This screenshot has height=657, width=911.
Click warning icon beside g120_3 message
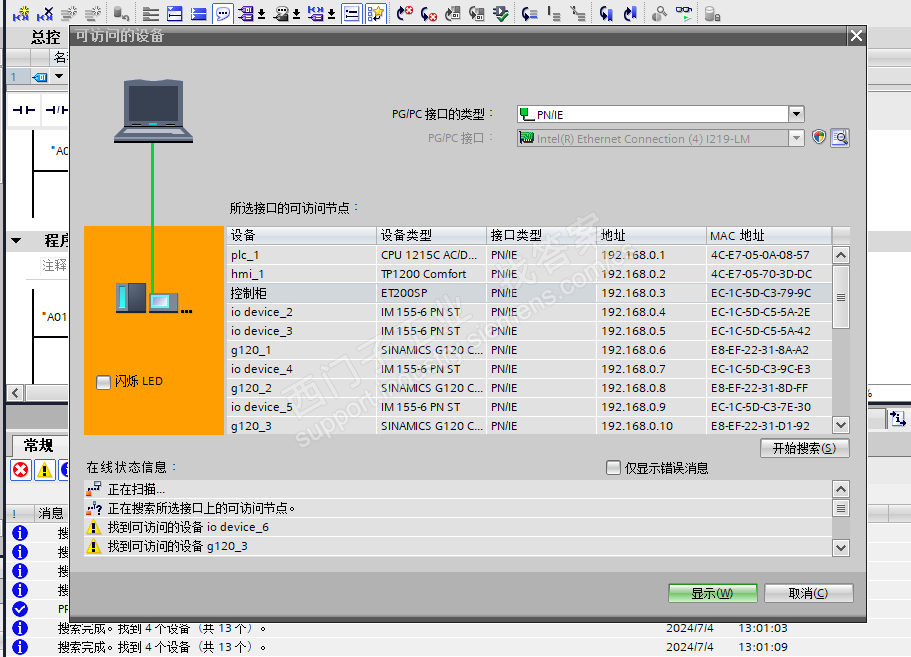coord(93,546)
